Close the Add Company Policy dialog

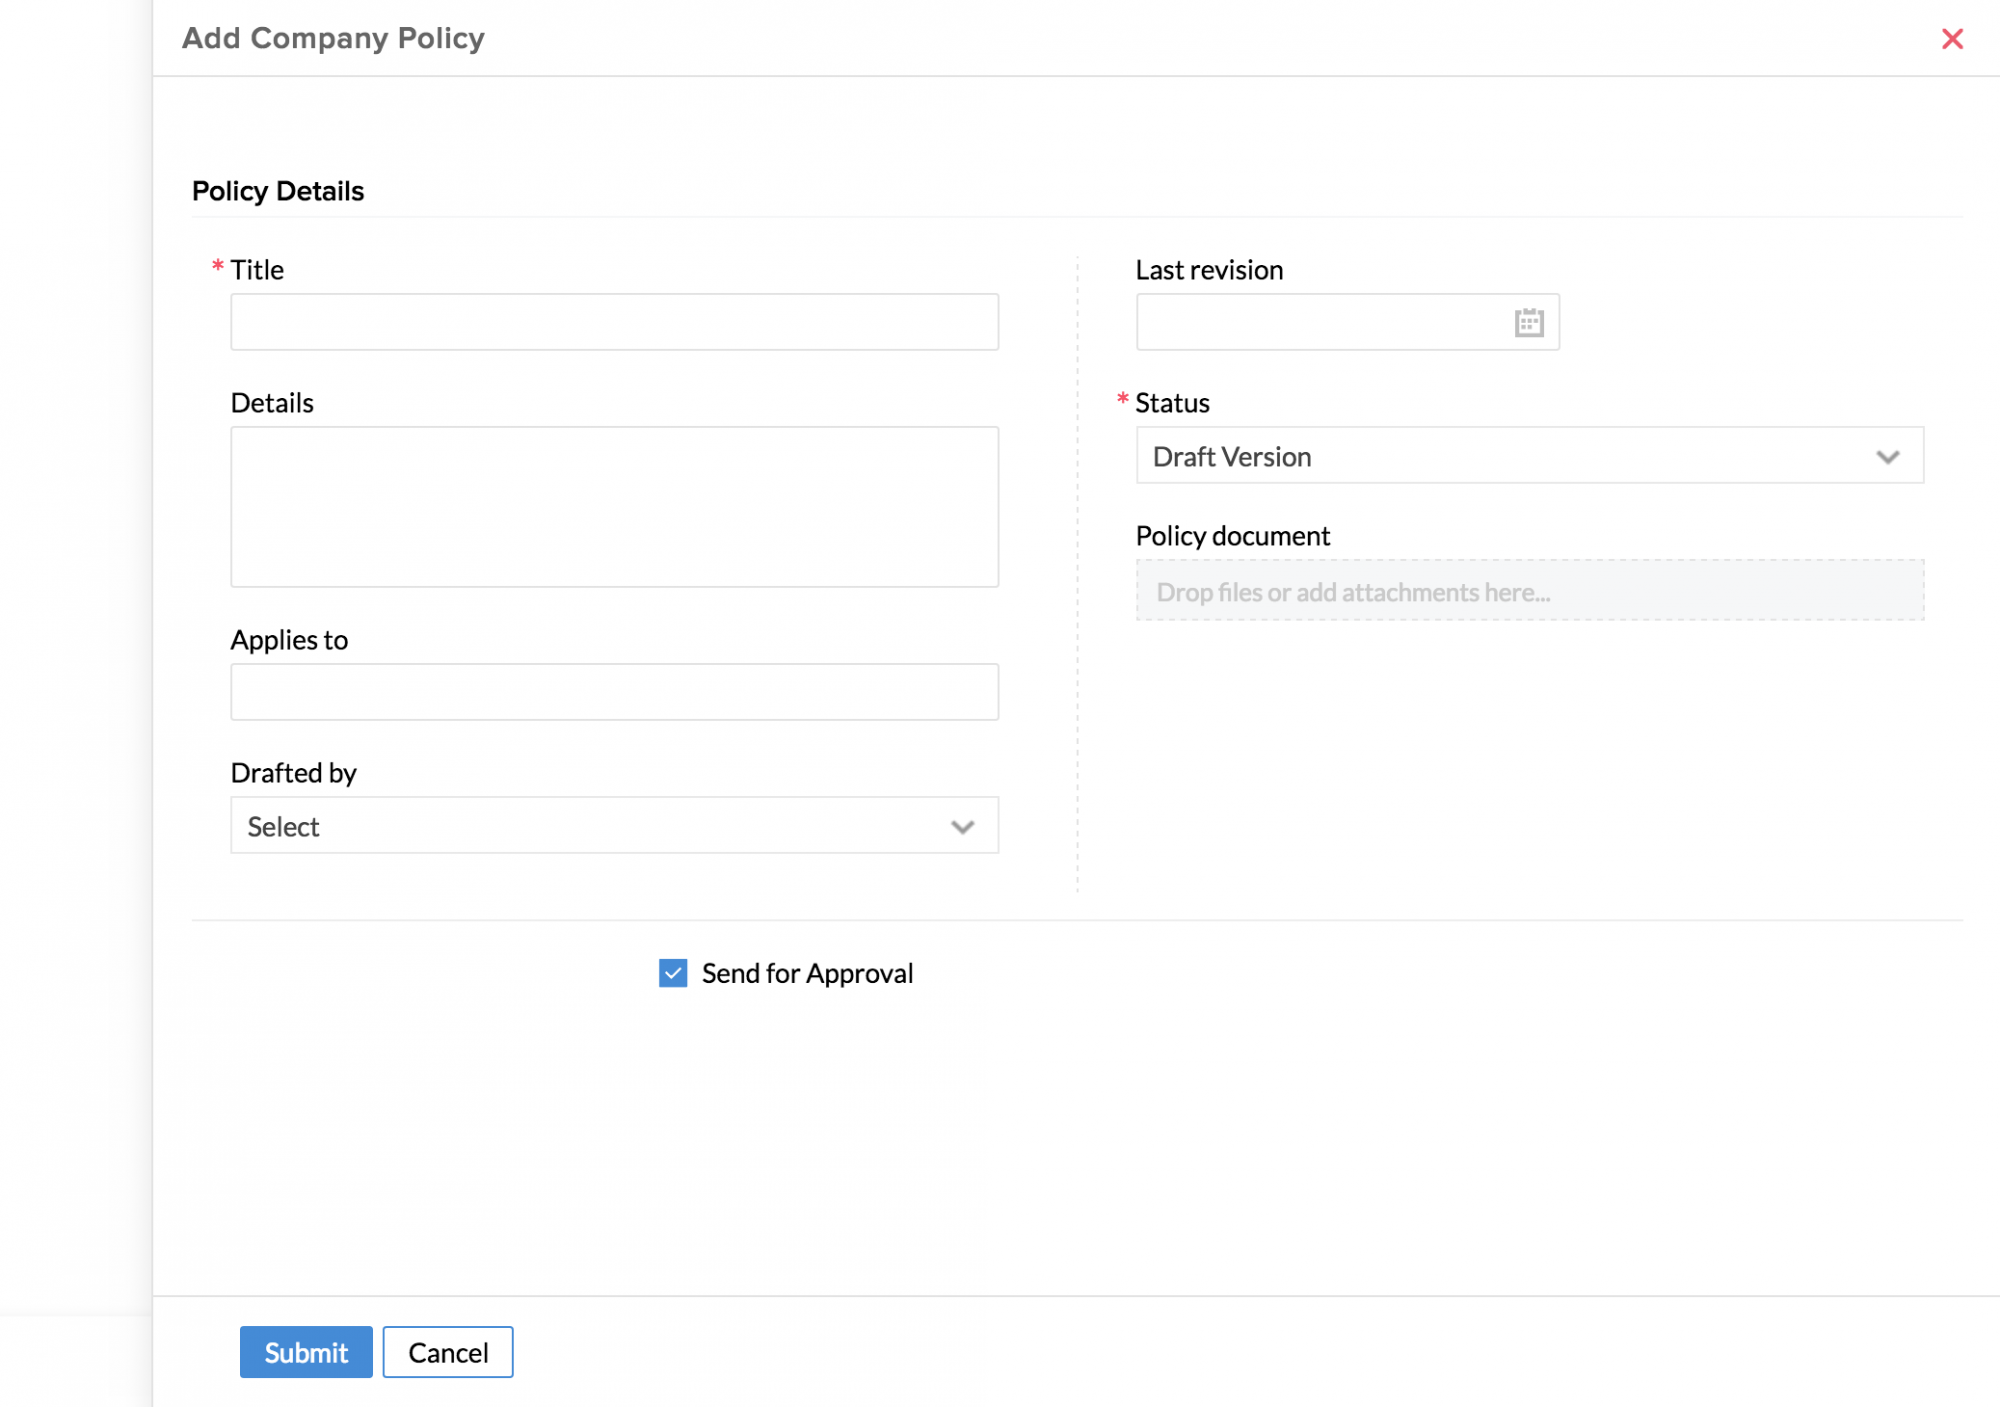tap(1951, 39)
